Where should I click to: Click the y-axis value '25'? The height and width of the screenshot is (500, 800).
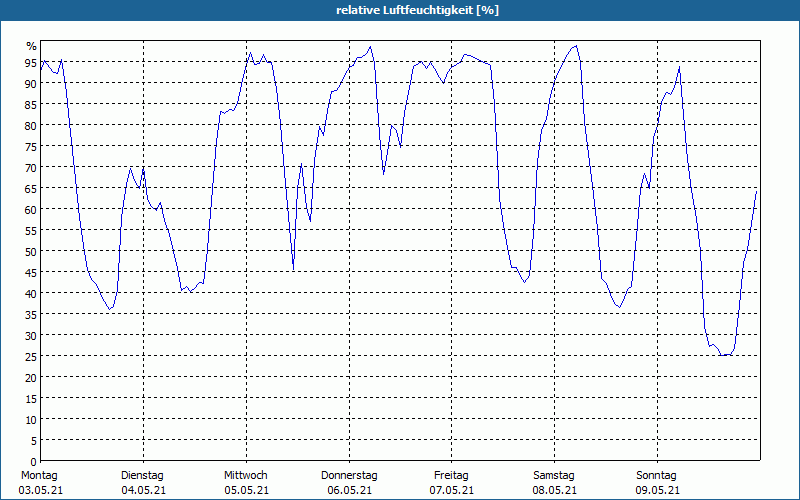[31, 357]
